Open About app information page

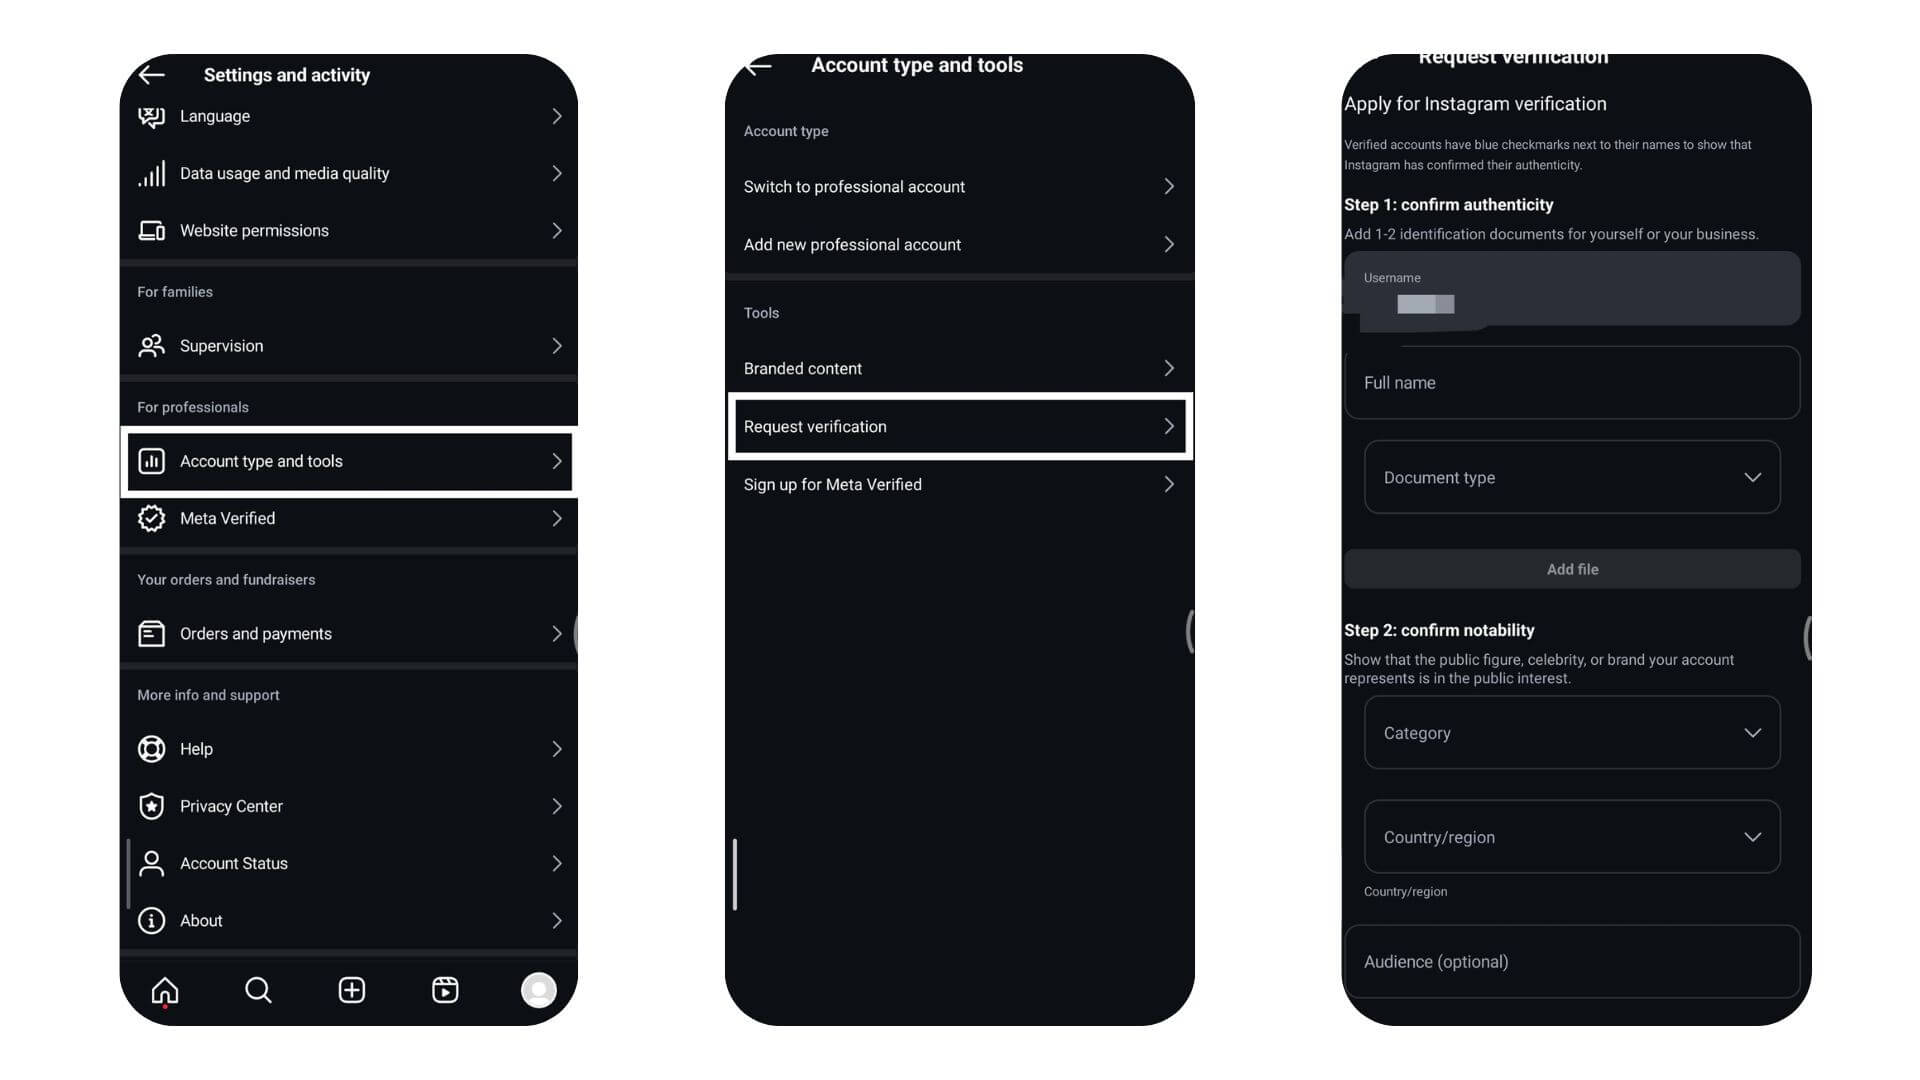[347, 919]
